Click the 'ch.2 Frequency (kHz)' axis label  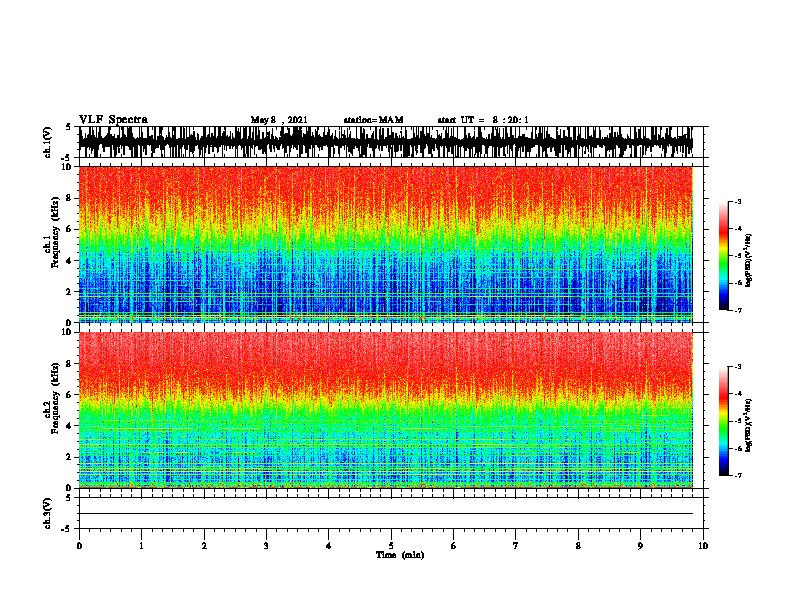point(51,397)
